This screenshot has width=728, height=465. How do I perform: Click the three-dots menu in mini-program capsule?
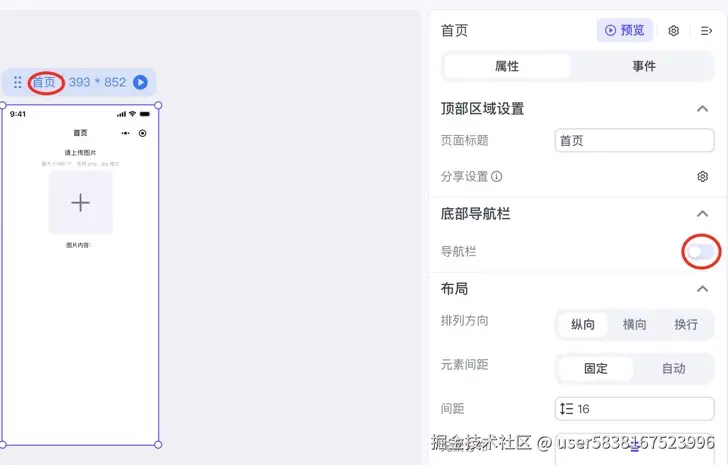tap(125, 133)
